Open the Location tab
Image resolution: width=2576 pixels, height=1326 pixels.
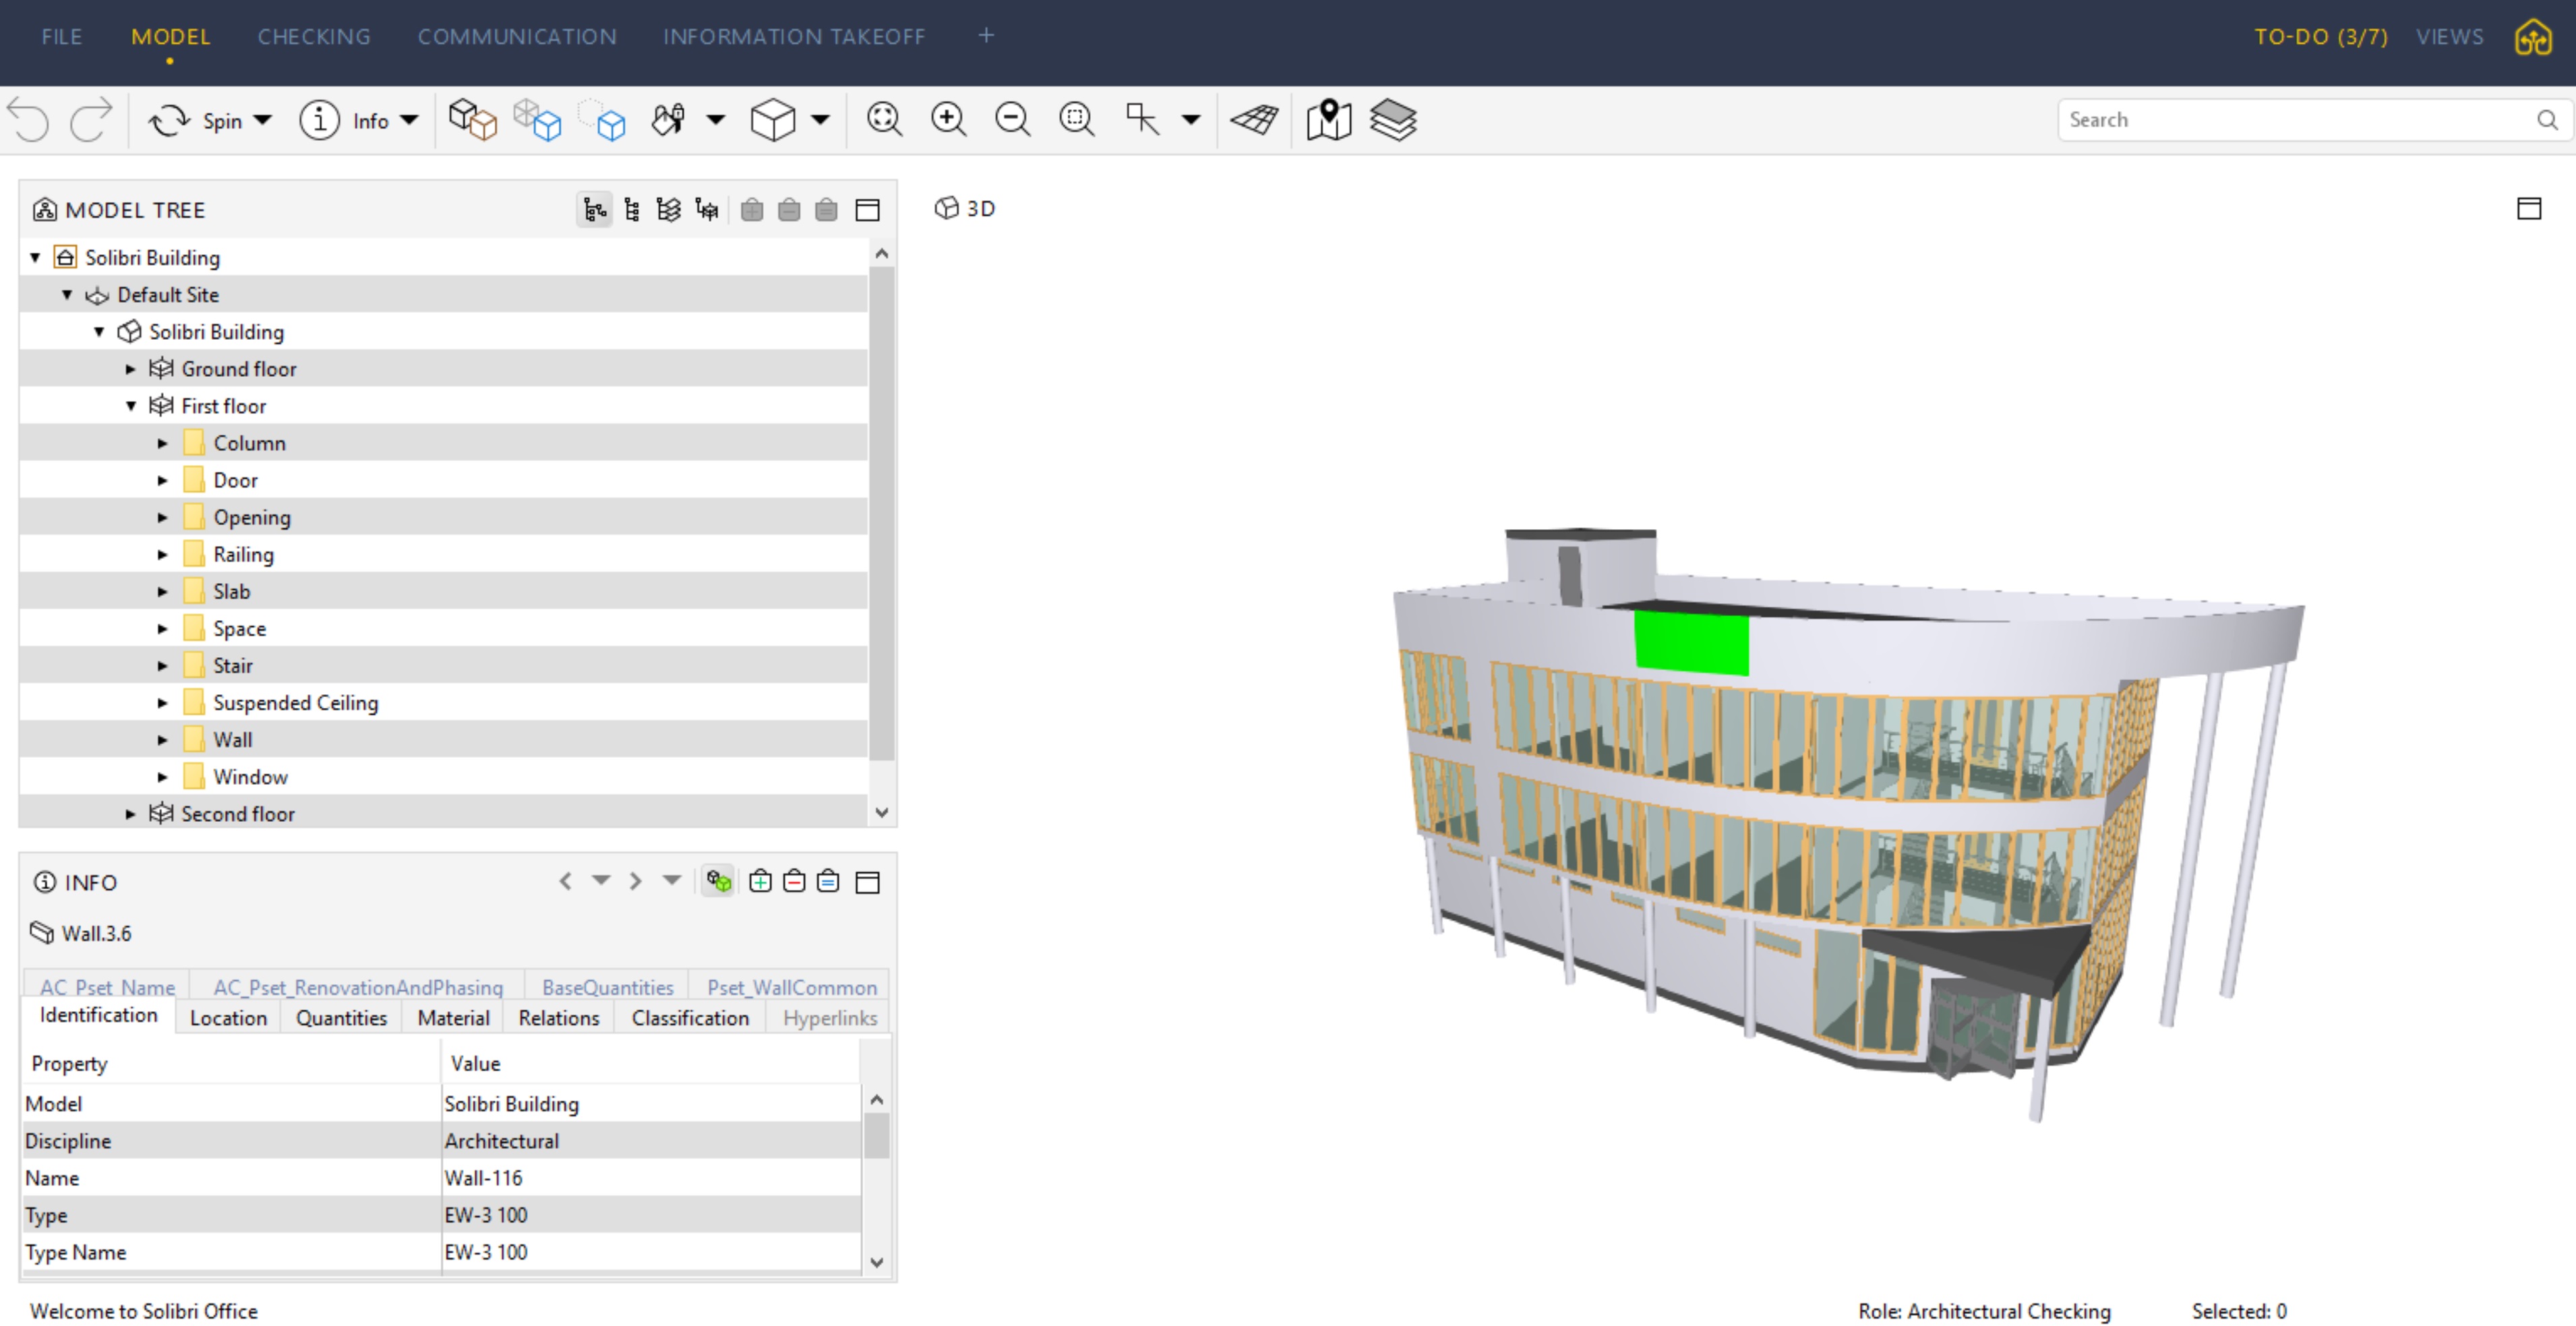228,1018
